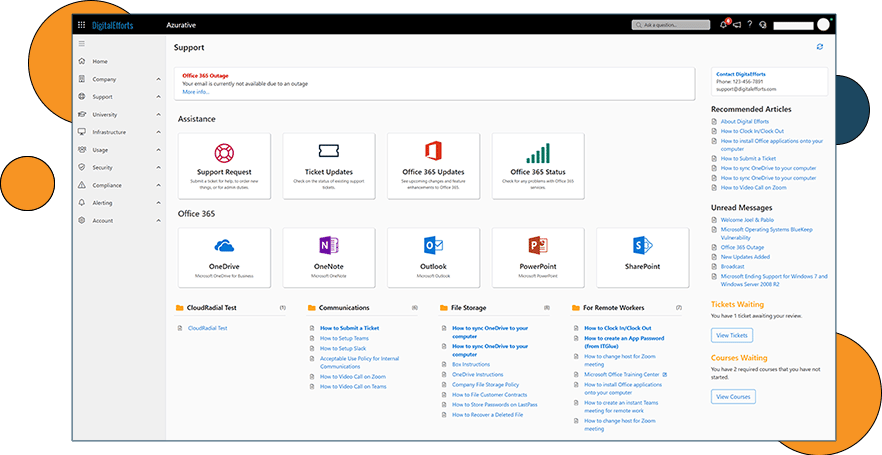Expand Support chevron in sidebar

[x=159, y=97]
